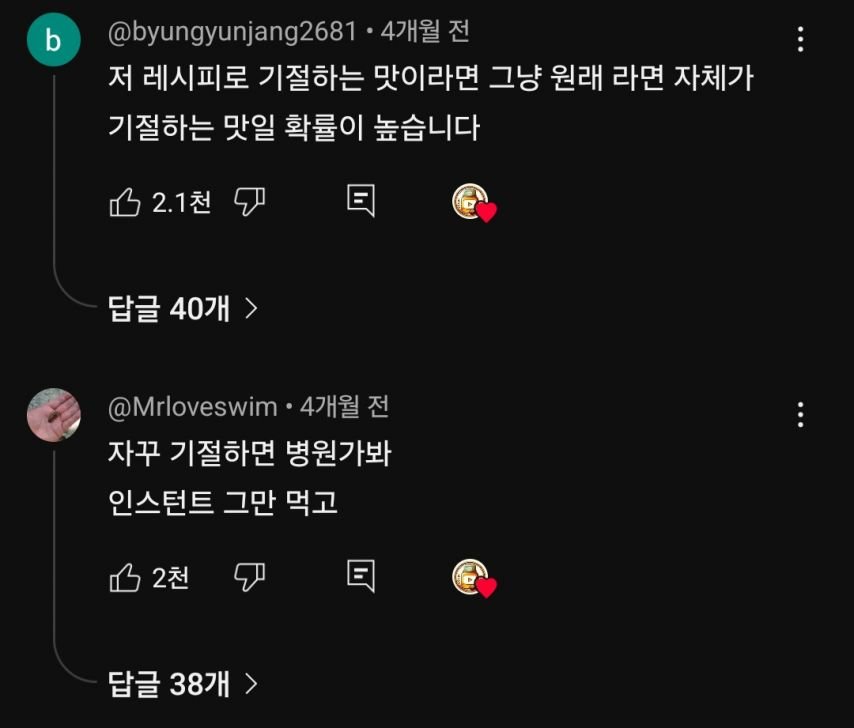Click the 4개월 전 timestamp beside @Mrloveswim
854x728 pixels.
click(344, 406)
